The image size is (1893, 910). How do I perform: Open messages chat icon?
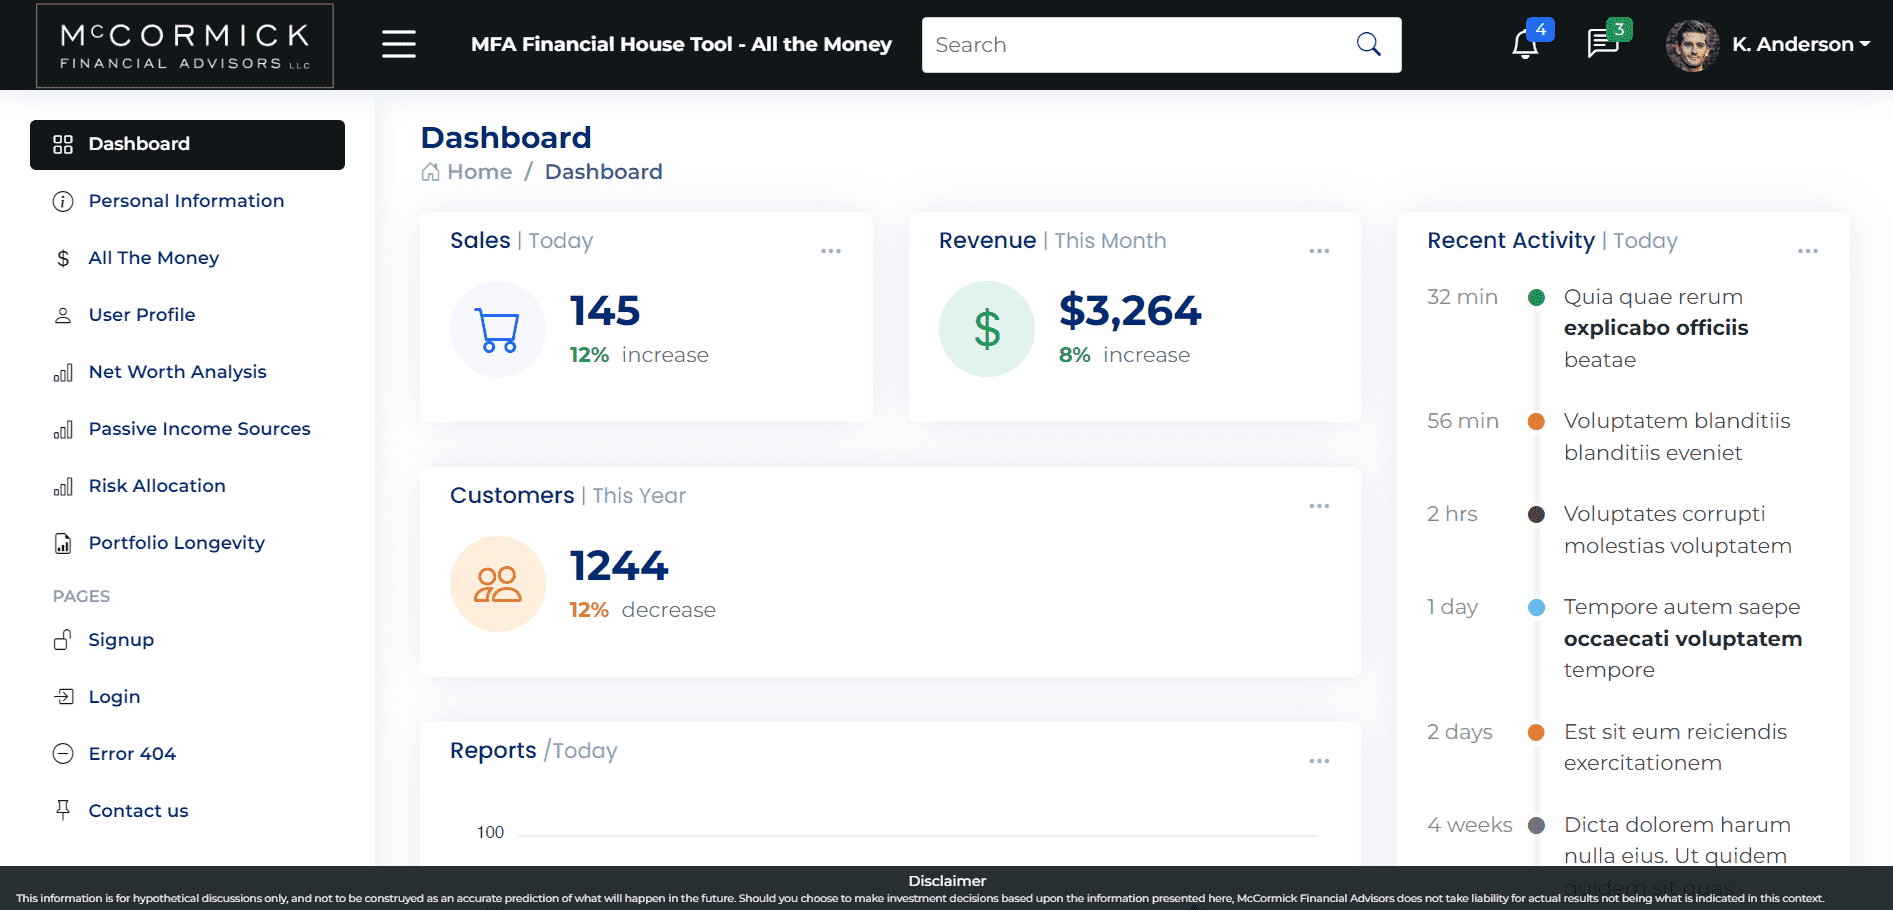coord(1603,44)
